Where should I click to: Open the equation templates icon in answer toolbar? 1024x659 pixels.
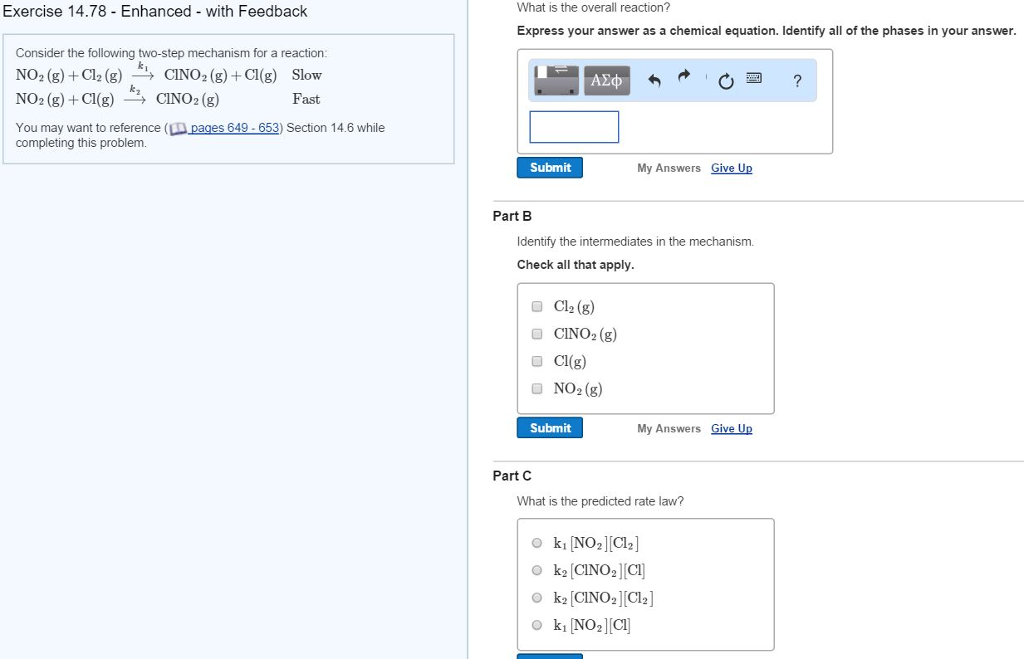pos(555,80)
